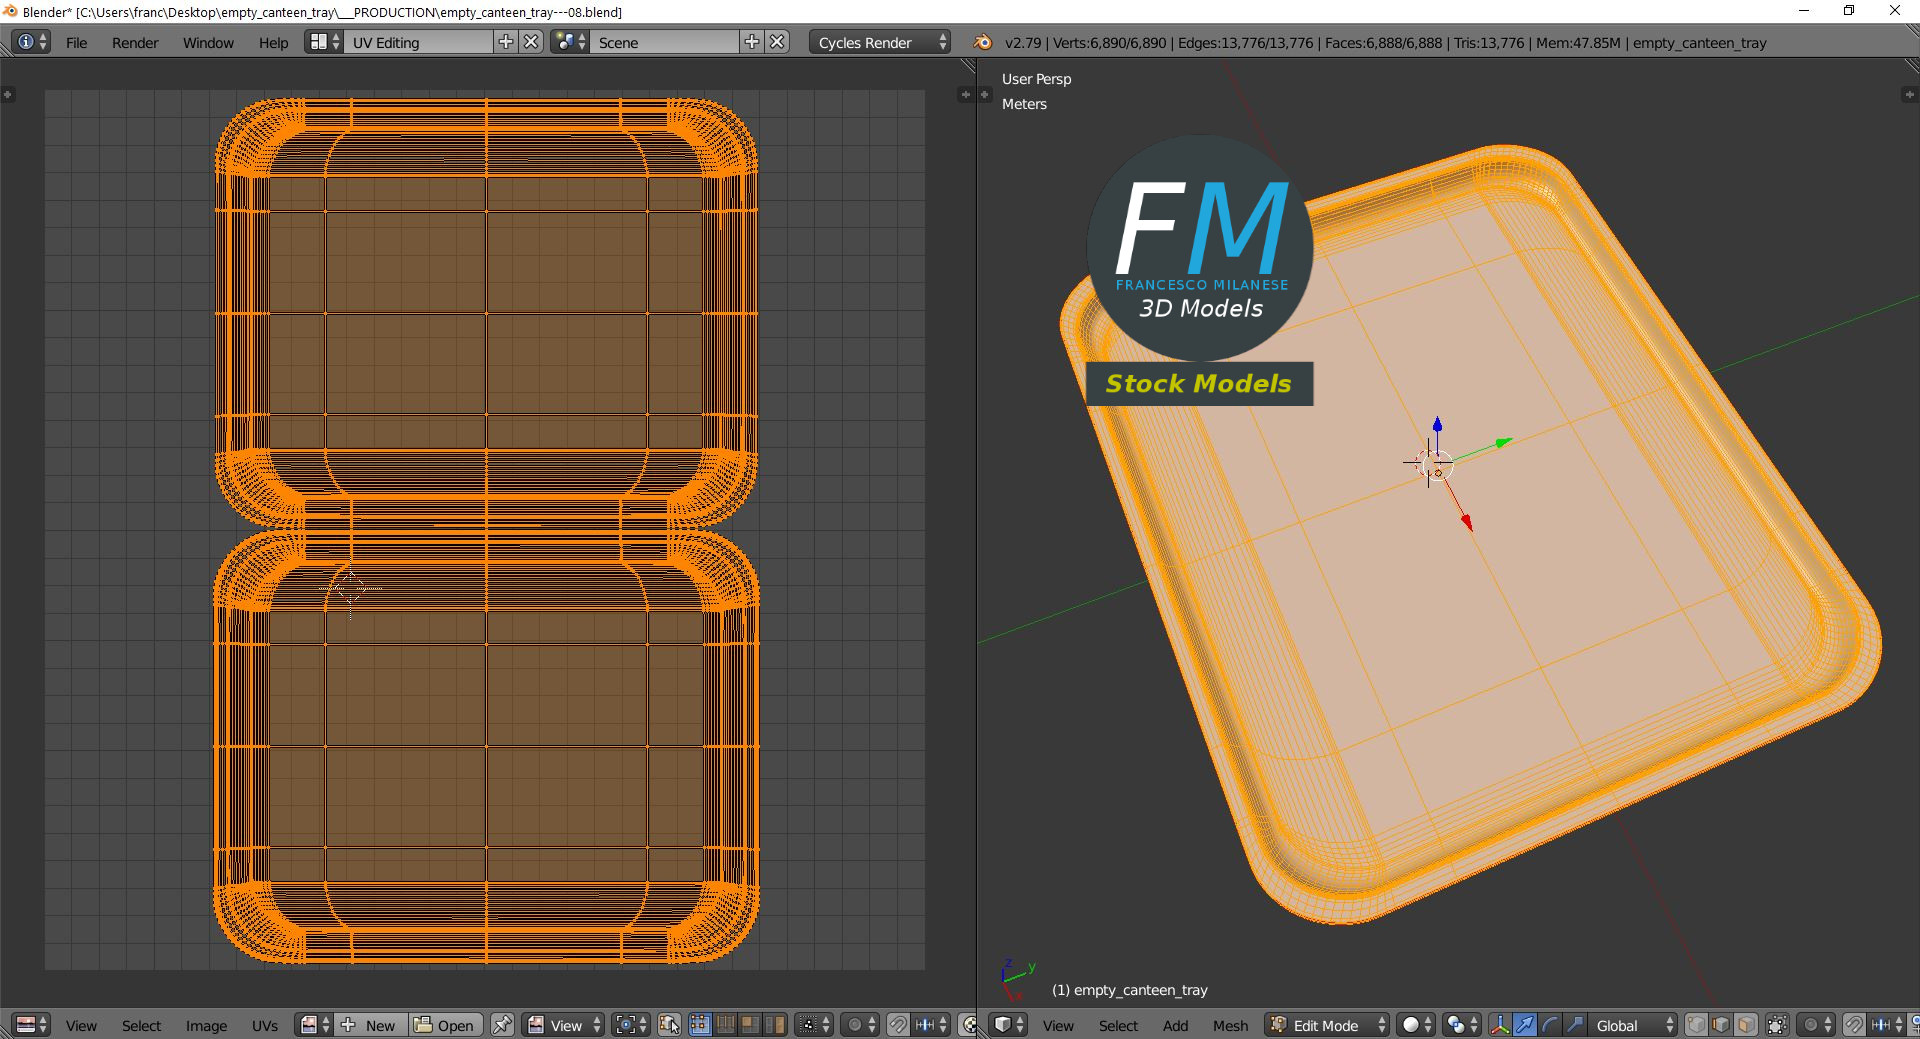Select the translate manipulator arrow icon

tap(1524, 1025)
